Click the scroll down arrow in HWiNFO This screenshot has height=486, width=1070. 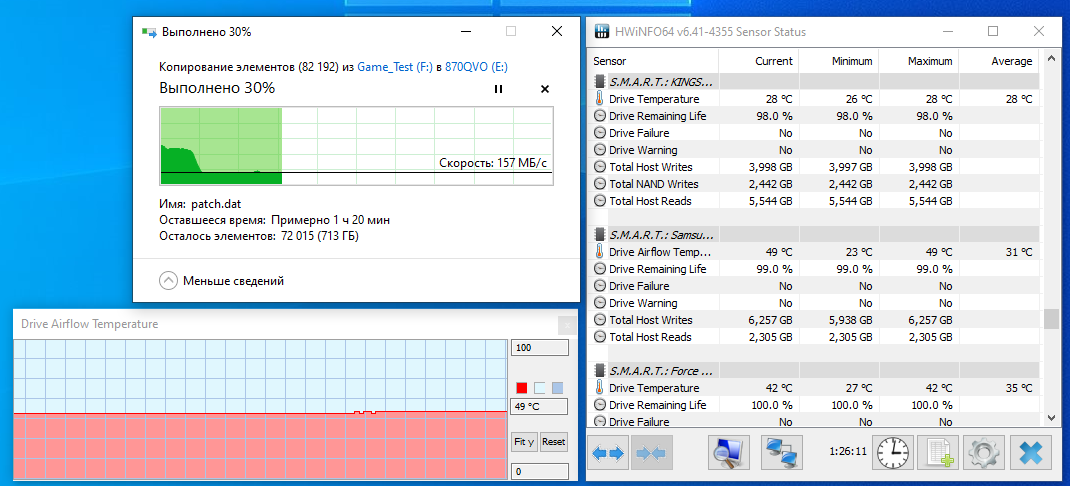click(1050, 418)
